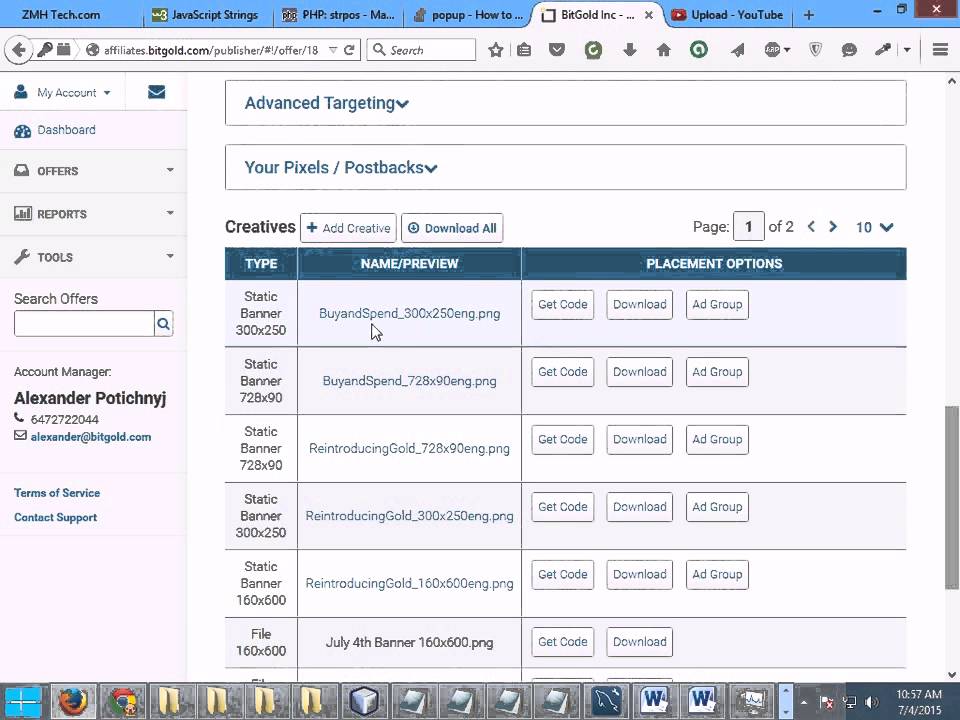Open the Terms of Service link
The image size is (960, 720).
pos(57,493)
